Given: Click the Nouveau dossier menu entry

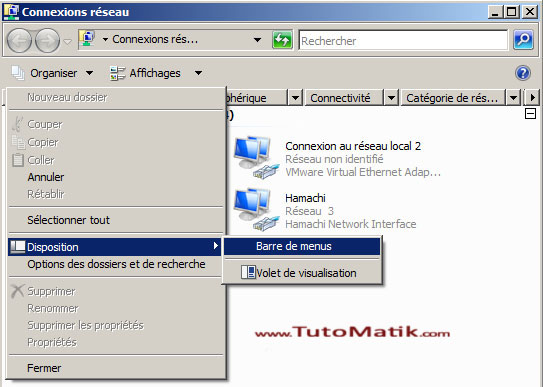Looking at the screenshot, I should tap(116, 97).
